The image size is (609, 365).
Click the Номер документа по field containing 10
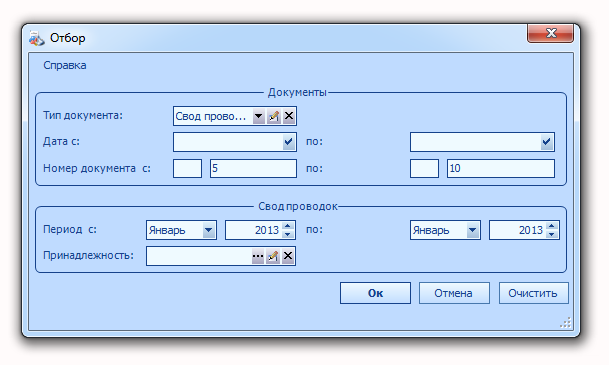501,169
